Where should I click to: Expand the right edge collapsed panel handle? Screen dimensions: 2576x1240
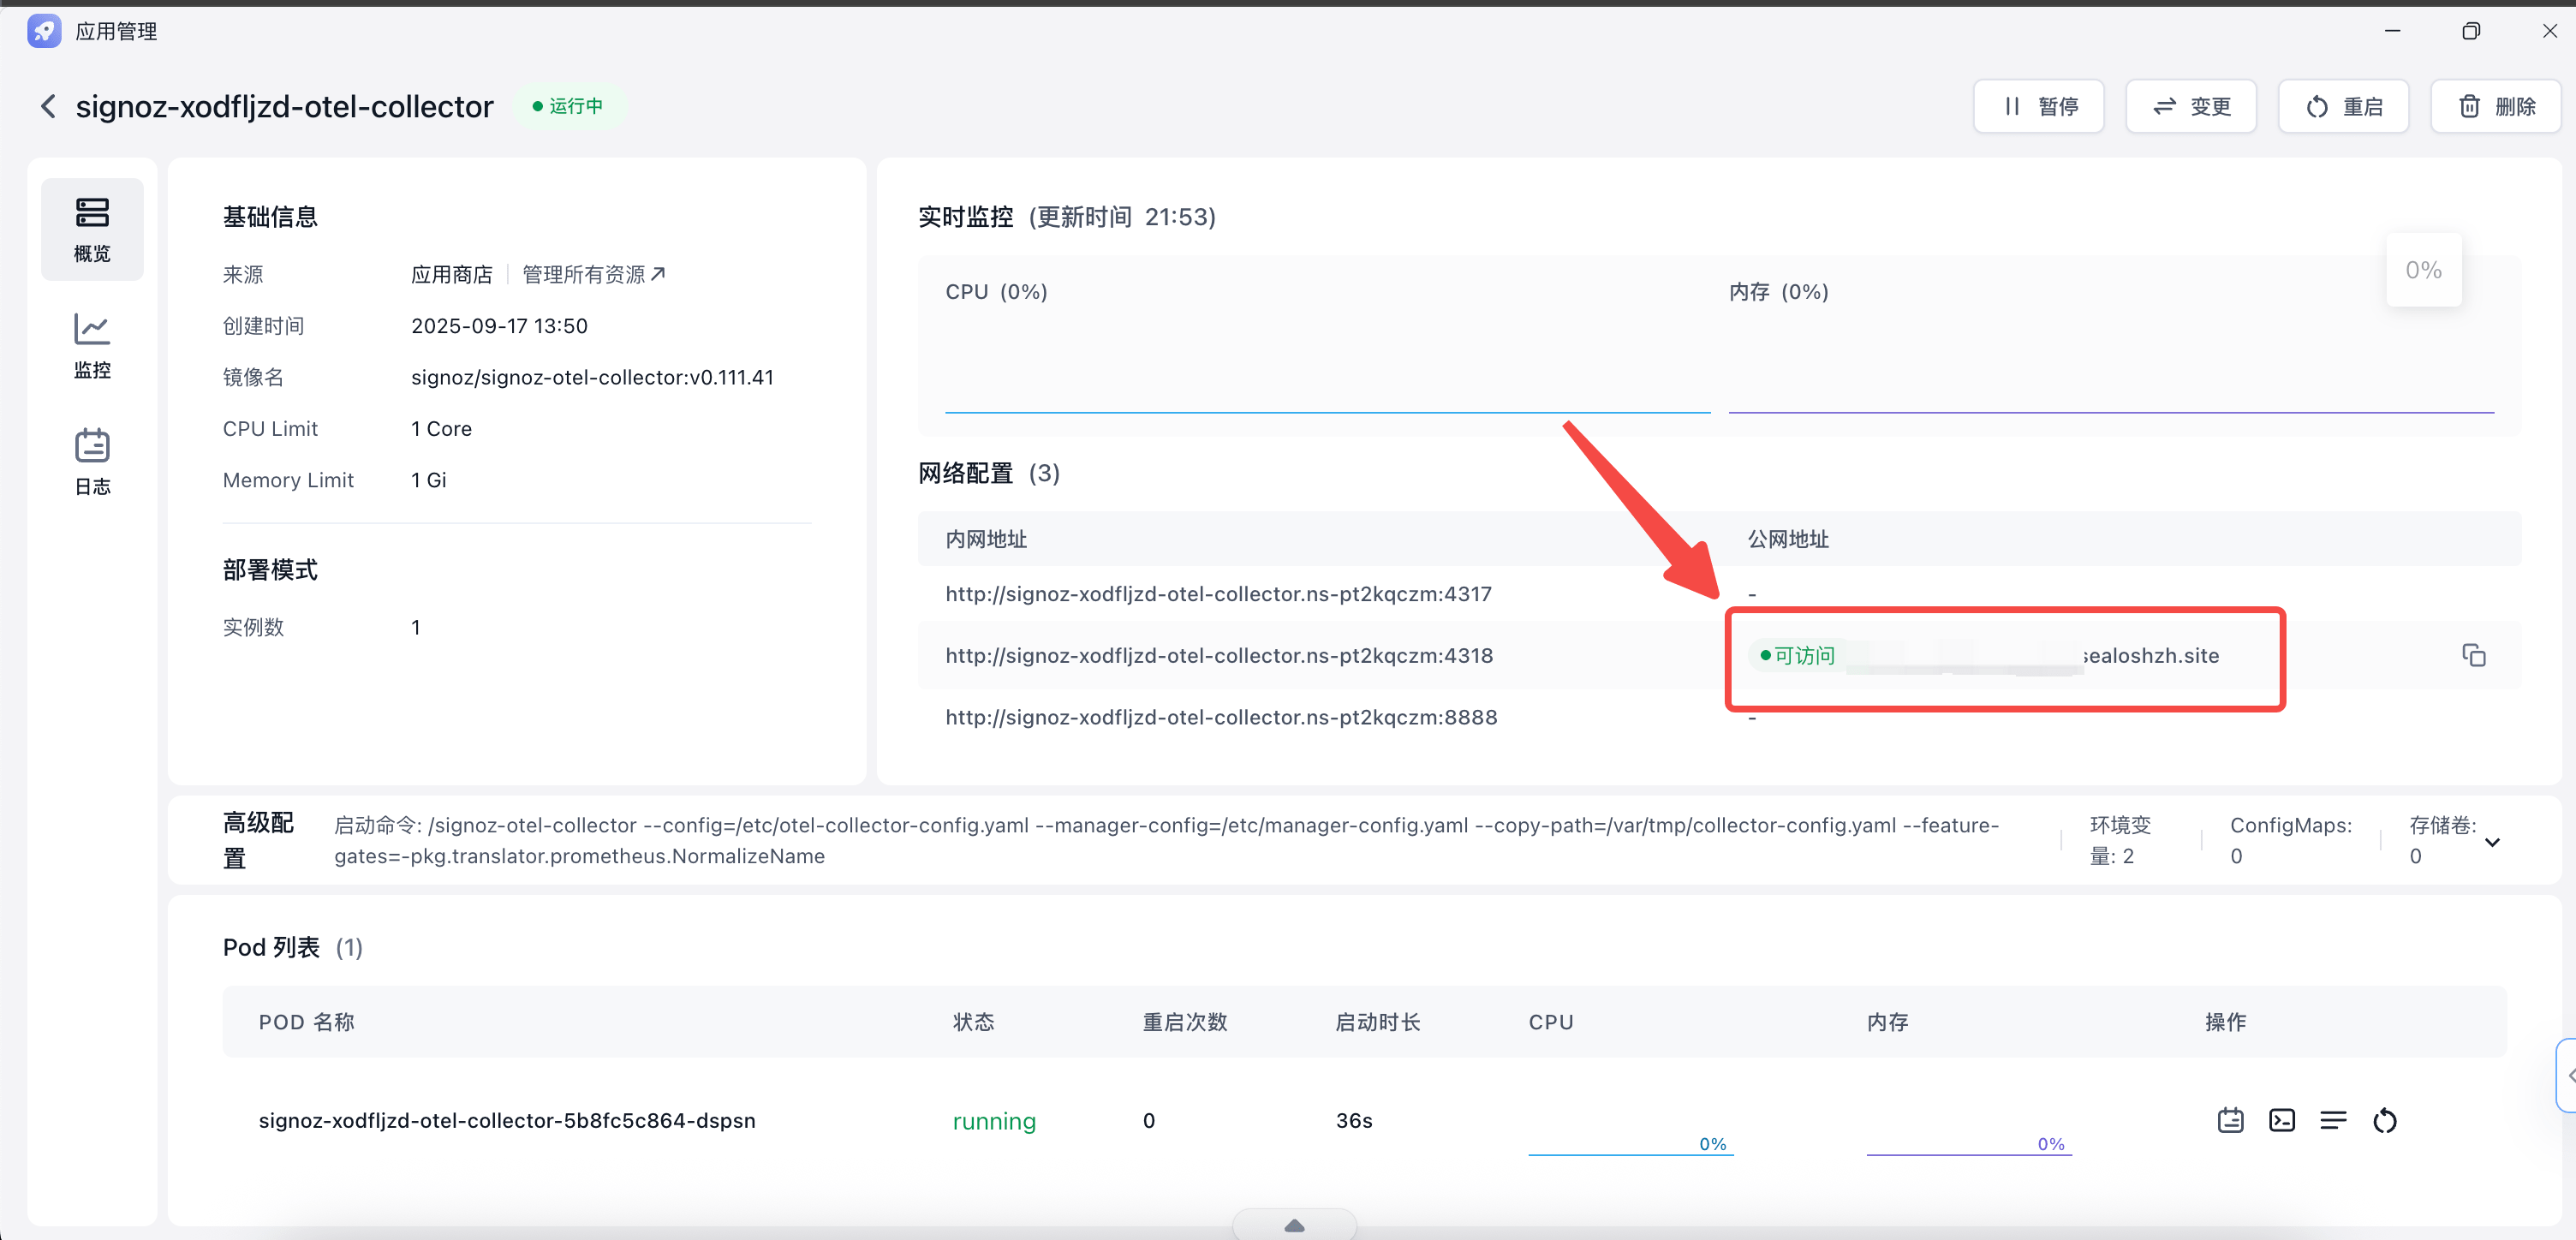pyautogui.click(x=2567, y=1075)
